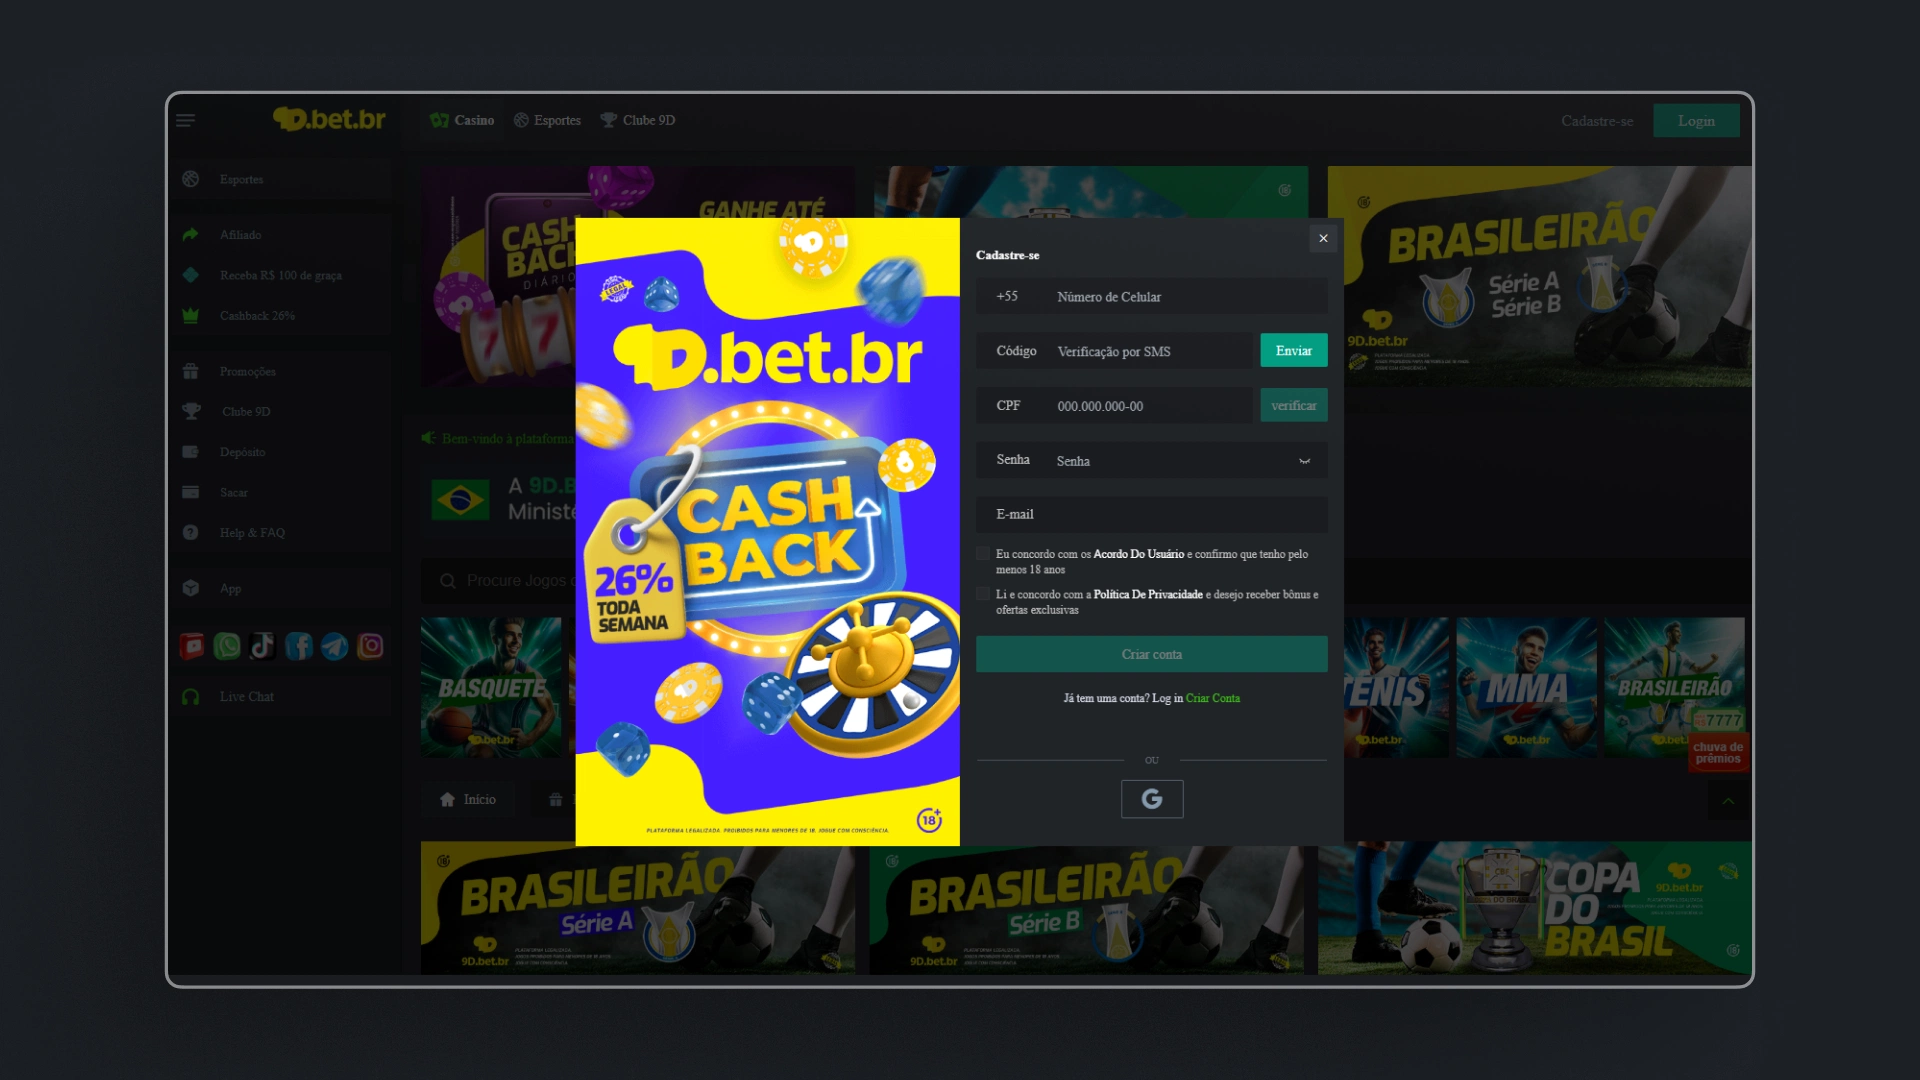Open the hamburger menu icon
1920x1080 pixels.
pyautogui.click(x=185, y=121)
